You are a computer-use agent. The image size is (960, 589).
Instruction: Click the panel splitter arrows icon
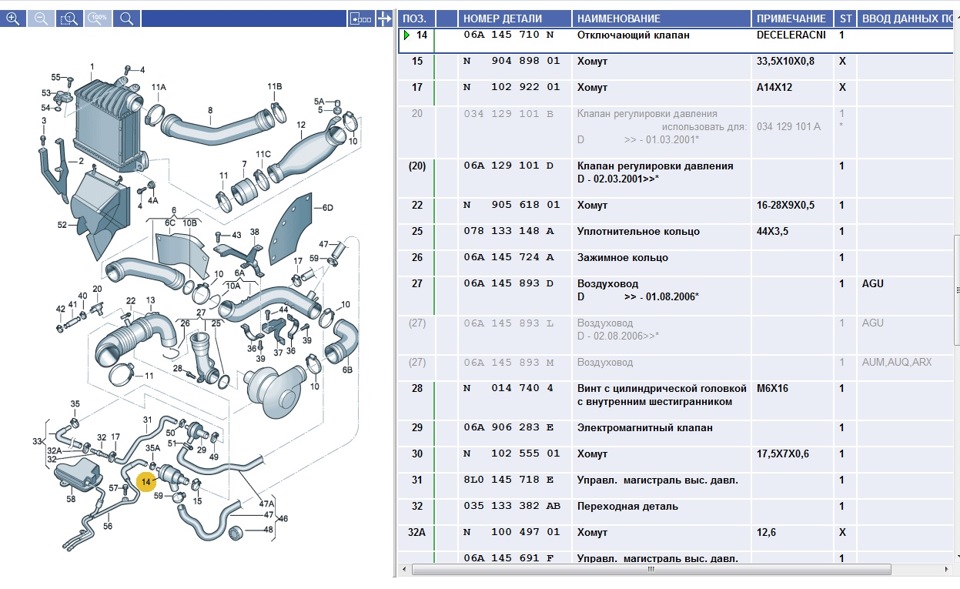coord(384,18)
